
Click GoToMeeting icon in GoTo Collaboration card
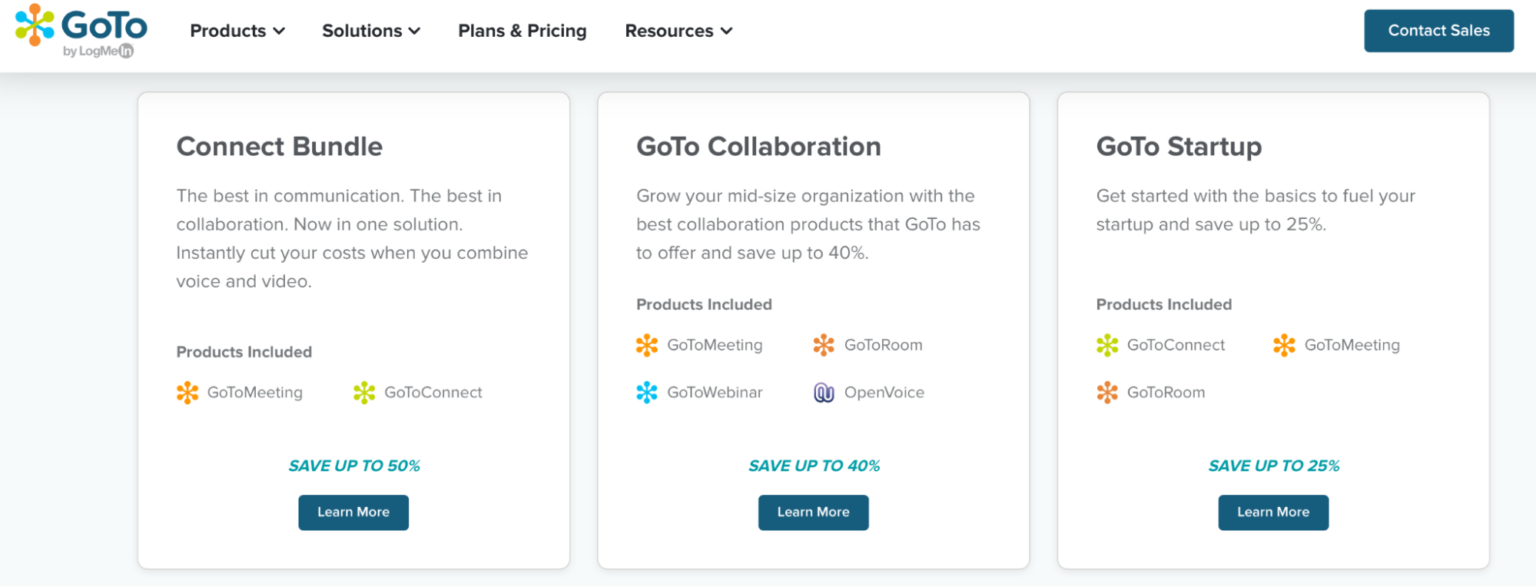coord(647,345)
